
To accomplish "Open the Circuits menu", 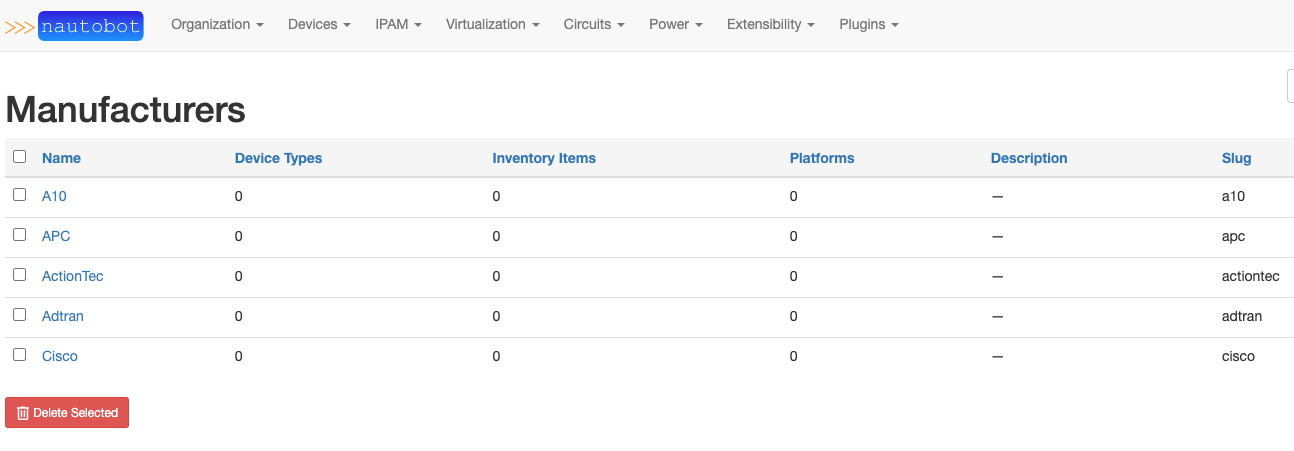I will [x=594, y=24].
